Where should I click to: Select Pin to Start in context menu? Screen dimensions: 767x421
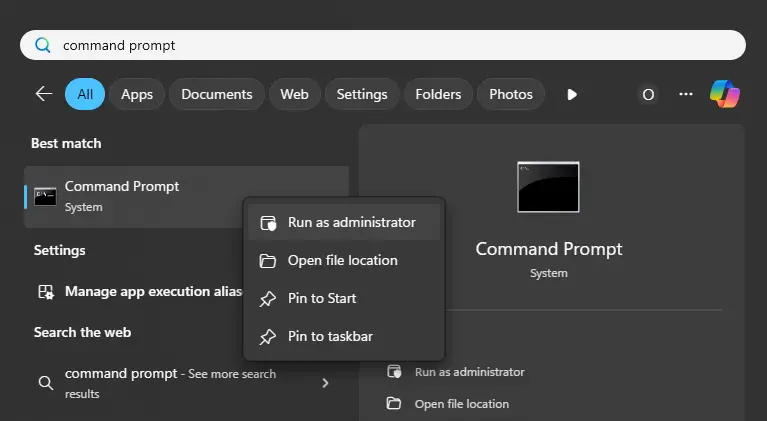click(x=322, y=298)
